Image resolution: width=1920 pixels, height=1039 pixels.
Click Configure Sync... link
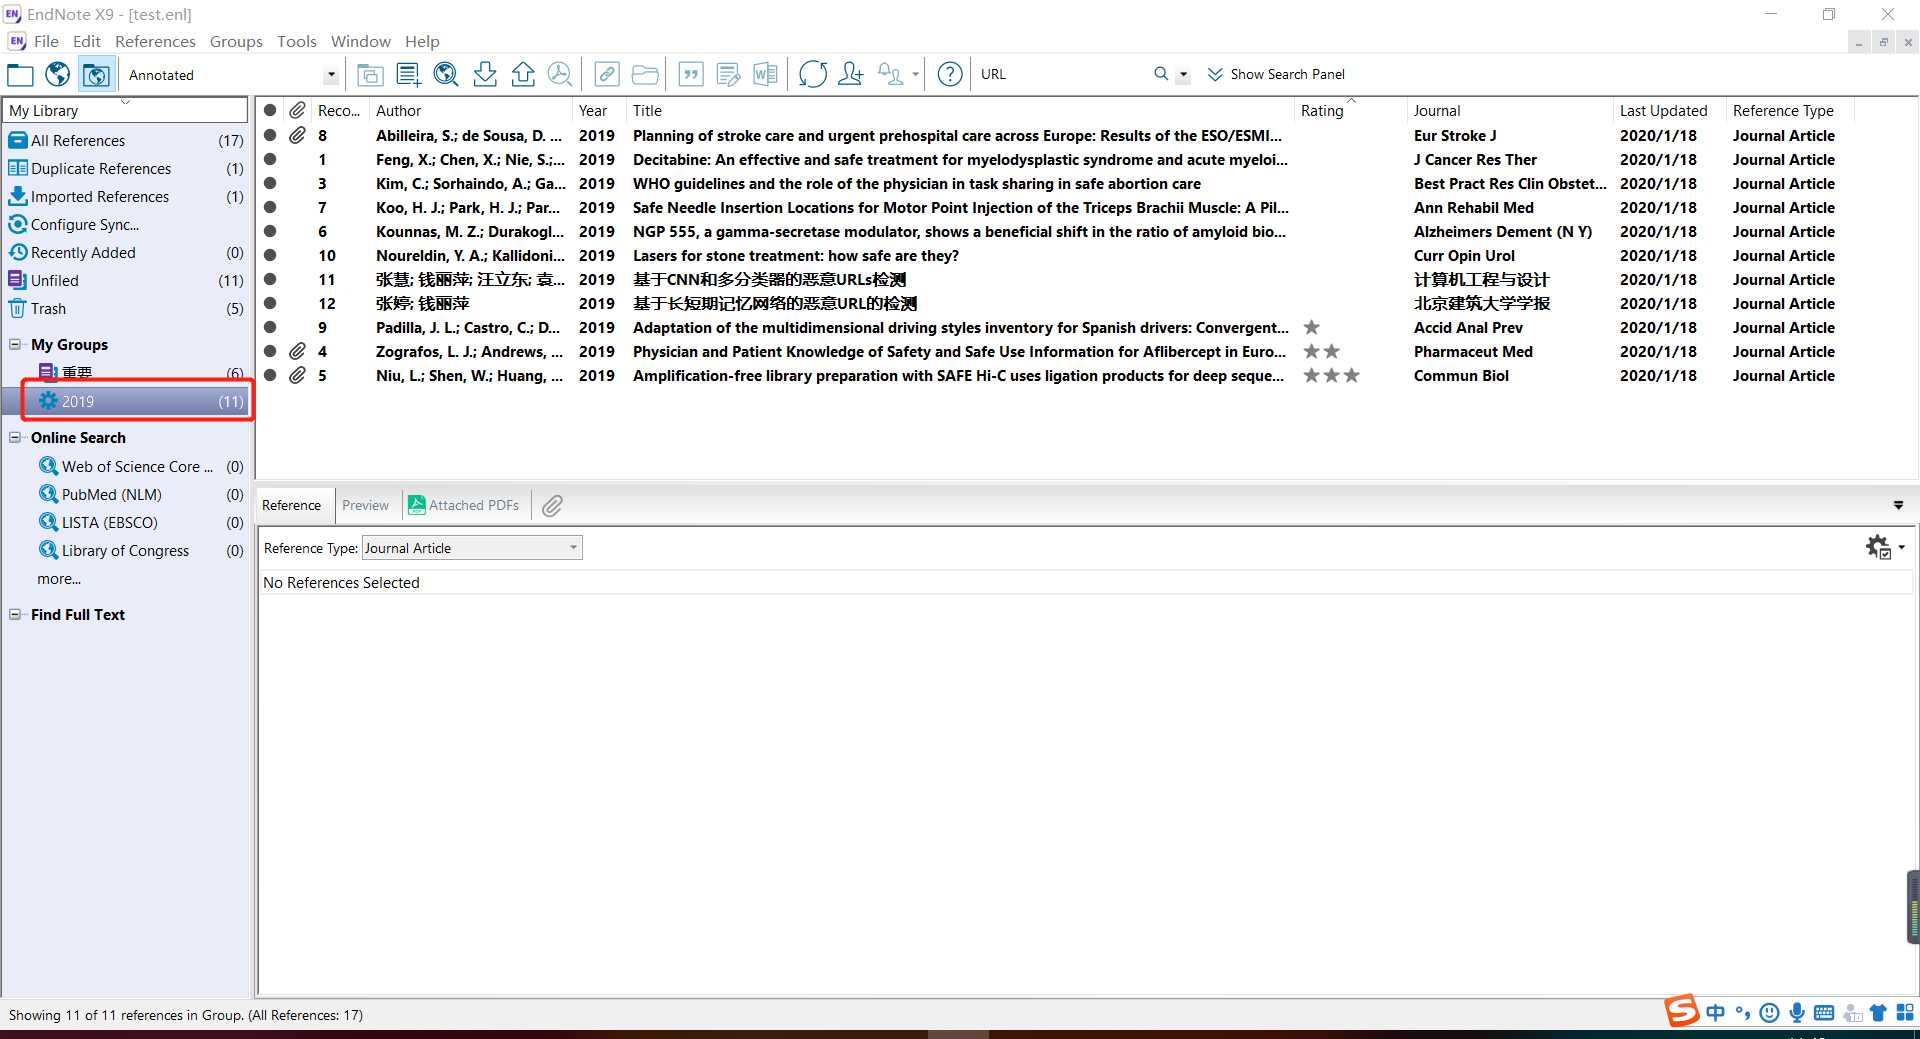85,225
